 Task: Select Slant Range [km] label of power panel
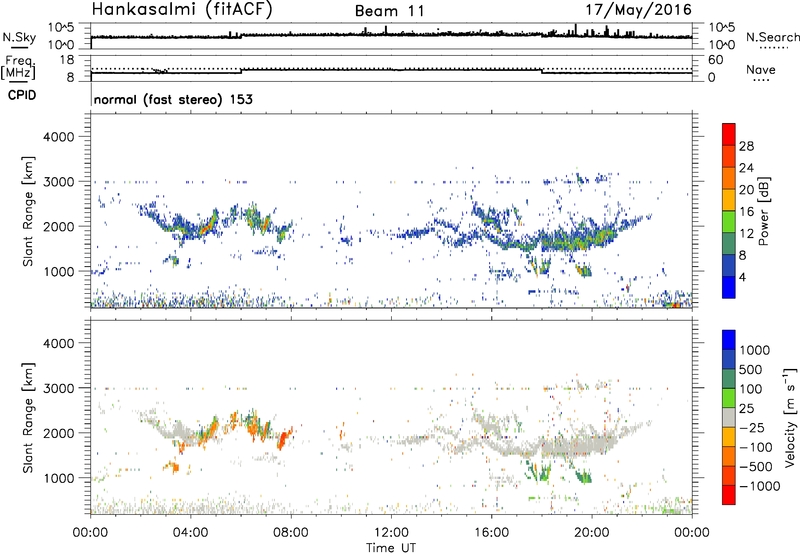28,211
